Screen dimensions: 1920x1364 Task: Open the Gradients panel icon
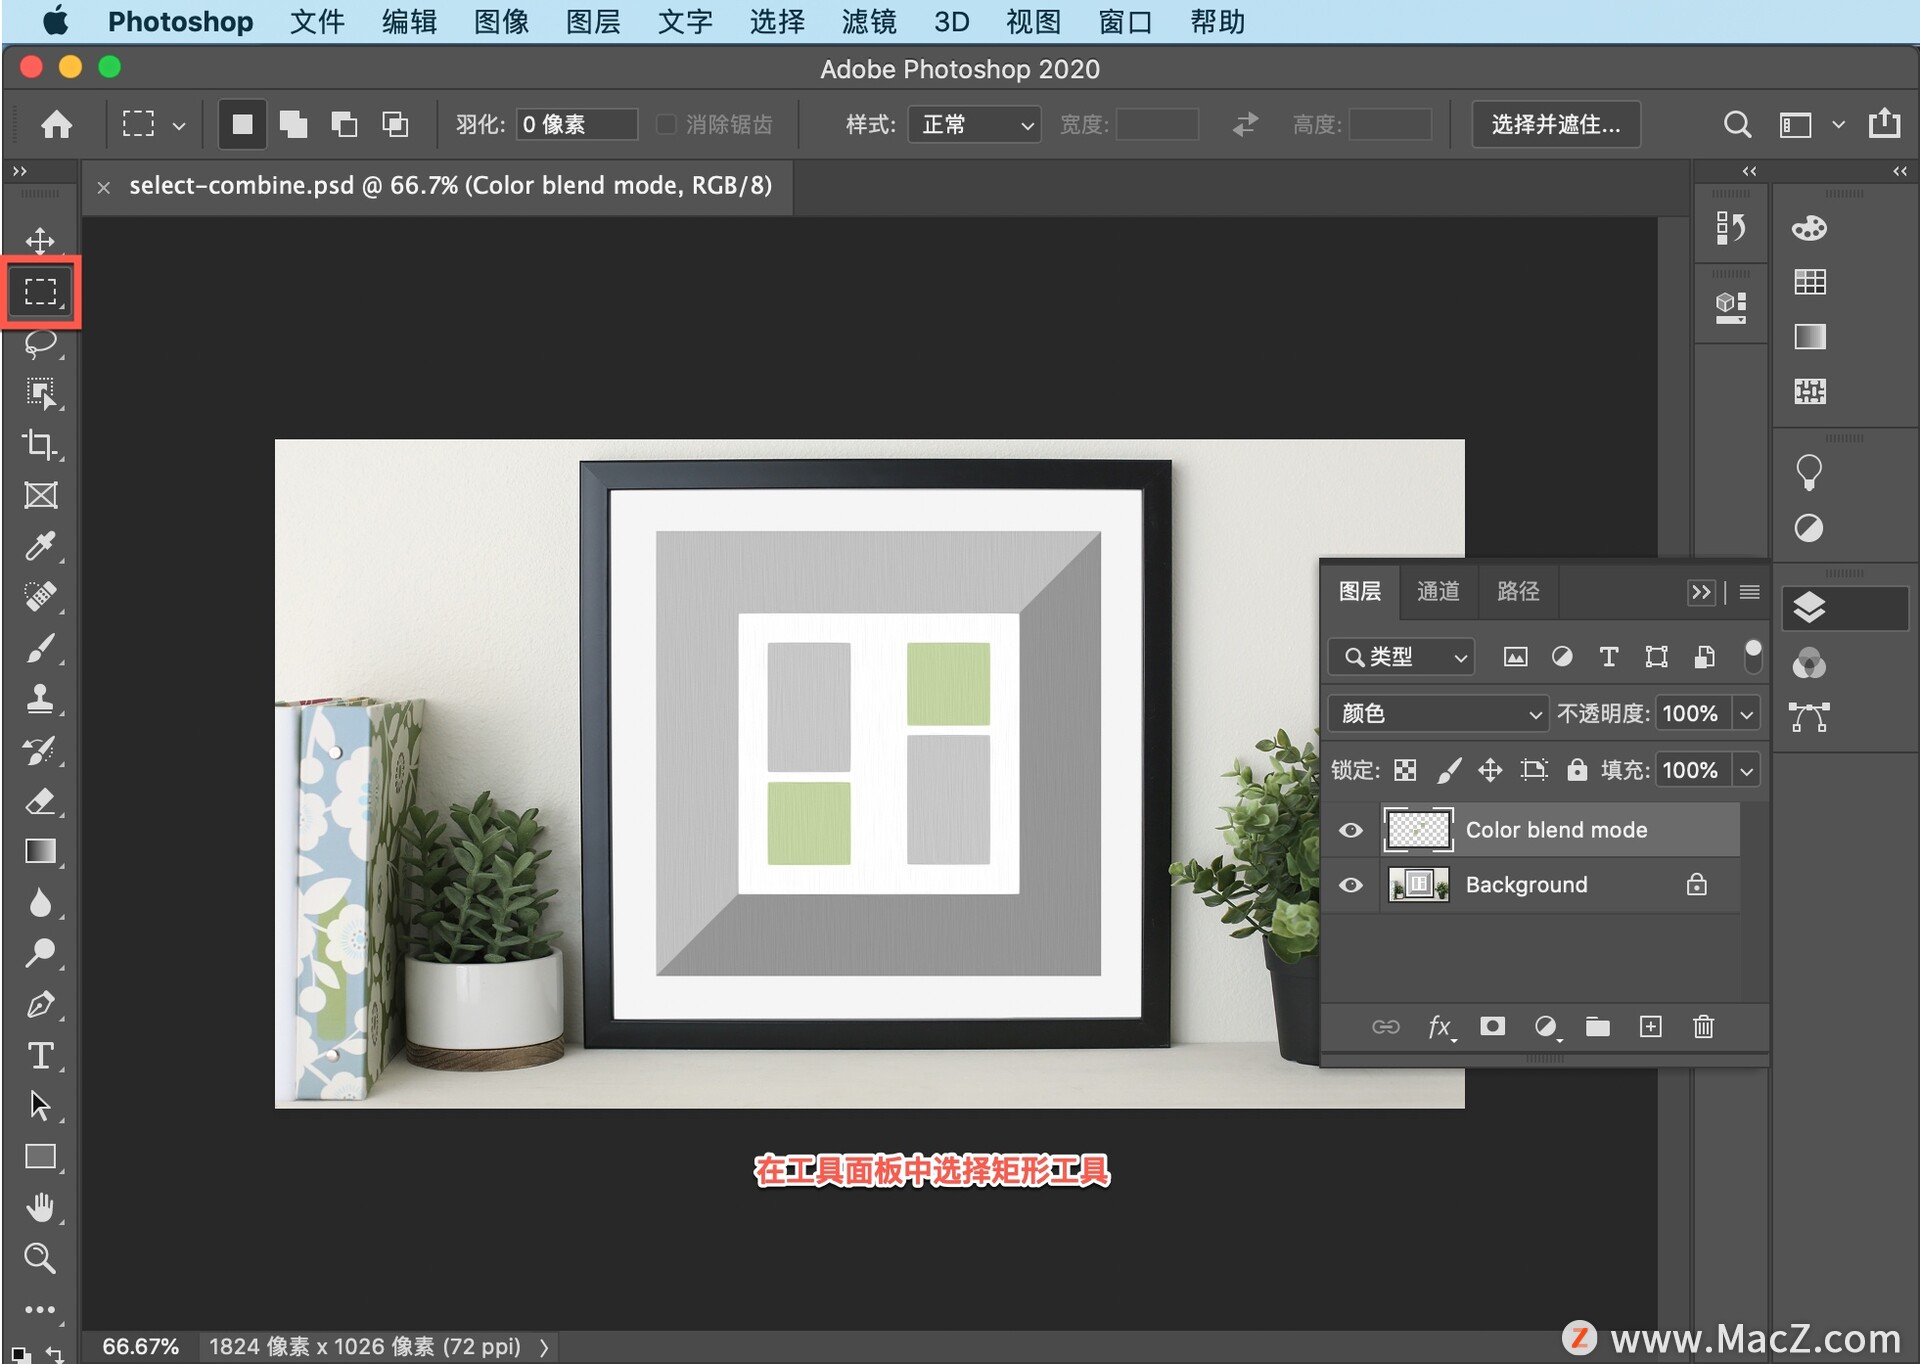1809,336
